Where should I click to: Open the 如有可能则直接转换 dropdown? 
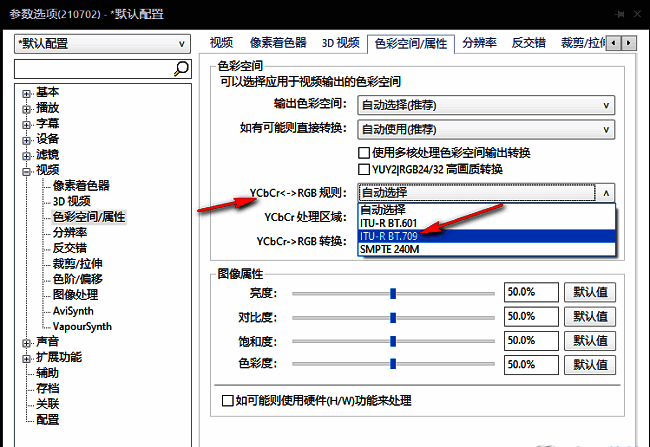[x=486, y=129]
